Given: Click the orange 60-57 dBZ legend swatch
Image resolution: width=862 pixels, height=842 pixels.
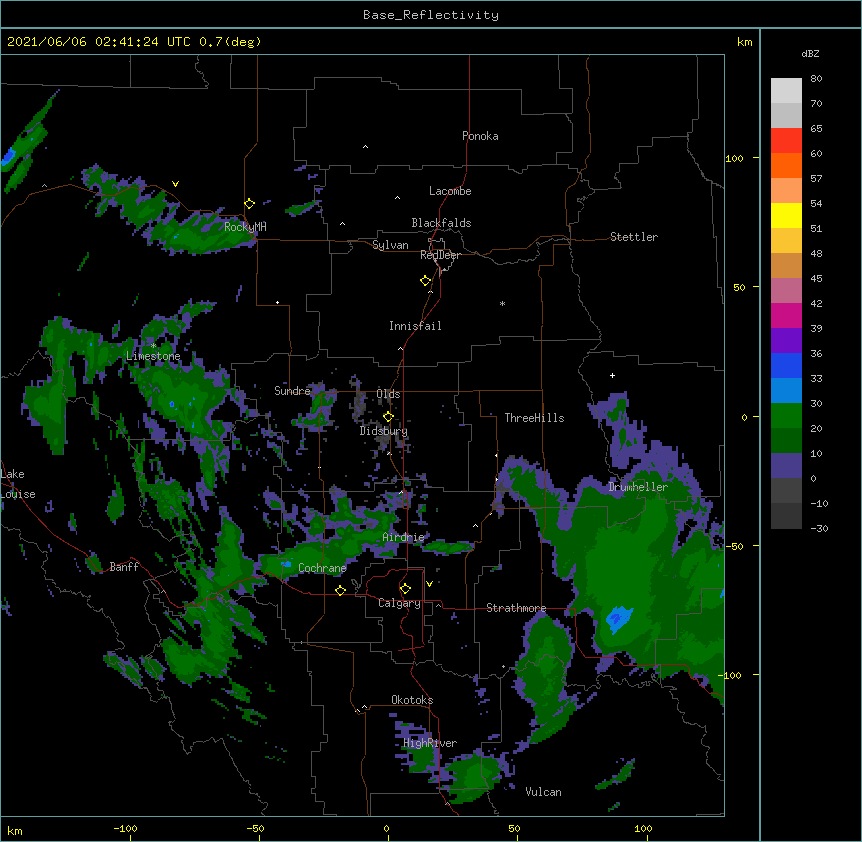Looking at the screenshot, I should tap(786, 165).
